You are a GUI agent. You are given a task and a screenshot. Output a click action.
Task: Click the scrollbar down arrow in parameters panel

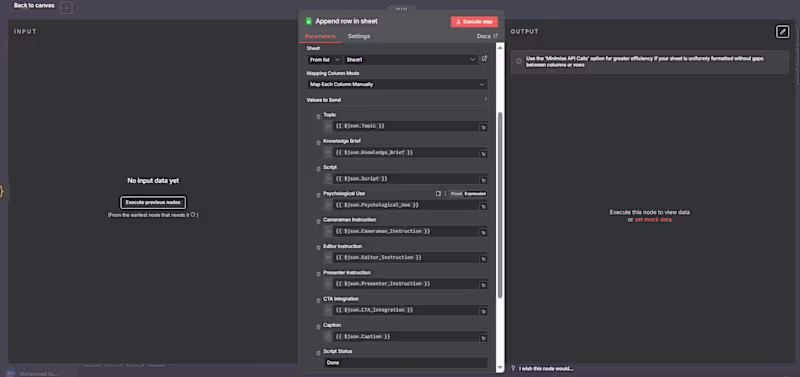click(x=500, y=368)
